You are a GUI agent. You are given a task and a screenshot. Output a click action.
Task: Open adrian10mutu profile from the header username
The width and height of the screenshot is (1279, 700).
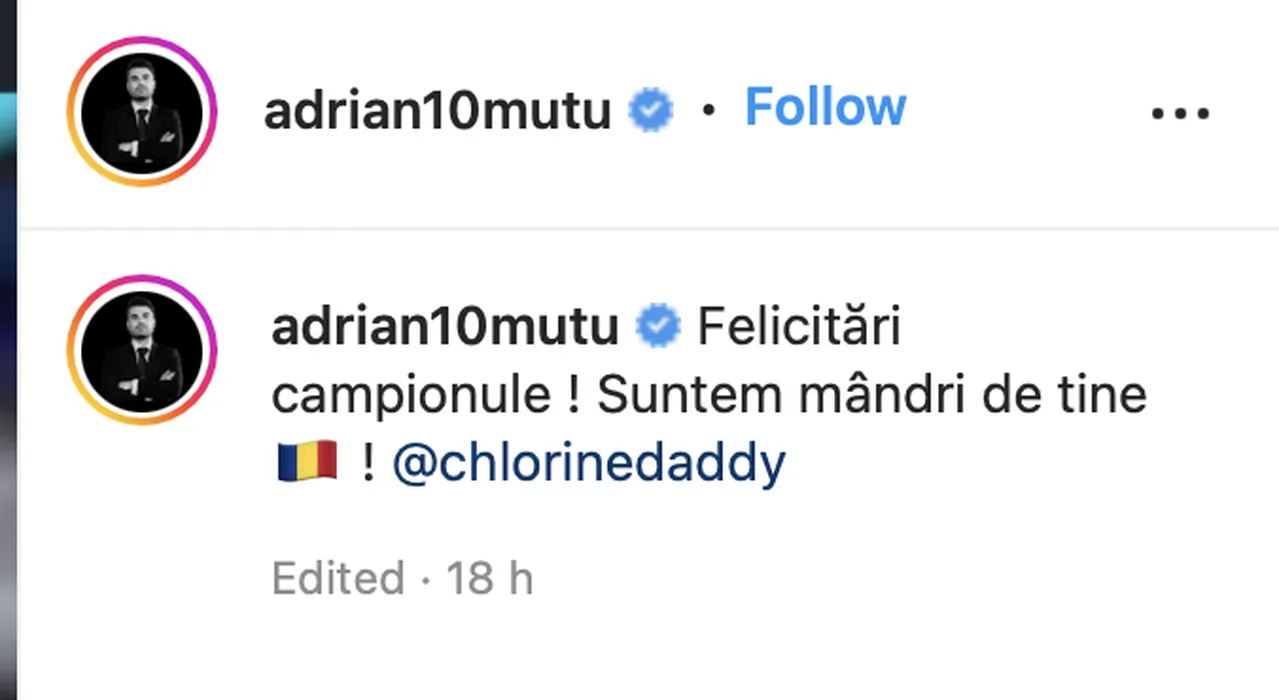click(437, 111)
